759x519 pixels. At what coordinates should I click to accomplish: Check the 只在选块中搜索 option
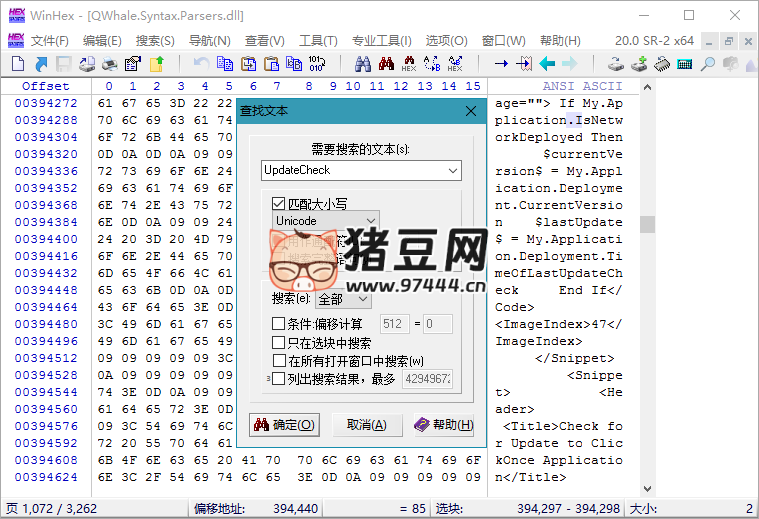click(278, 342)
